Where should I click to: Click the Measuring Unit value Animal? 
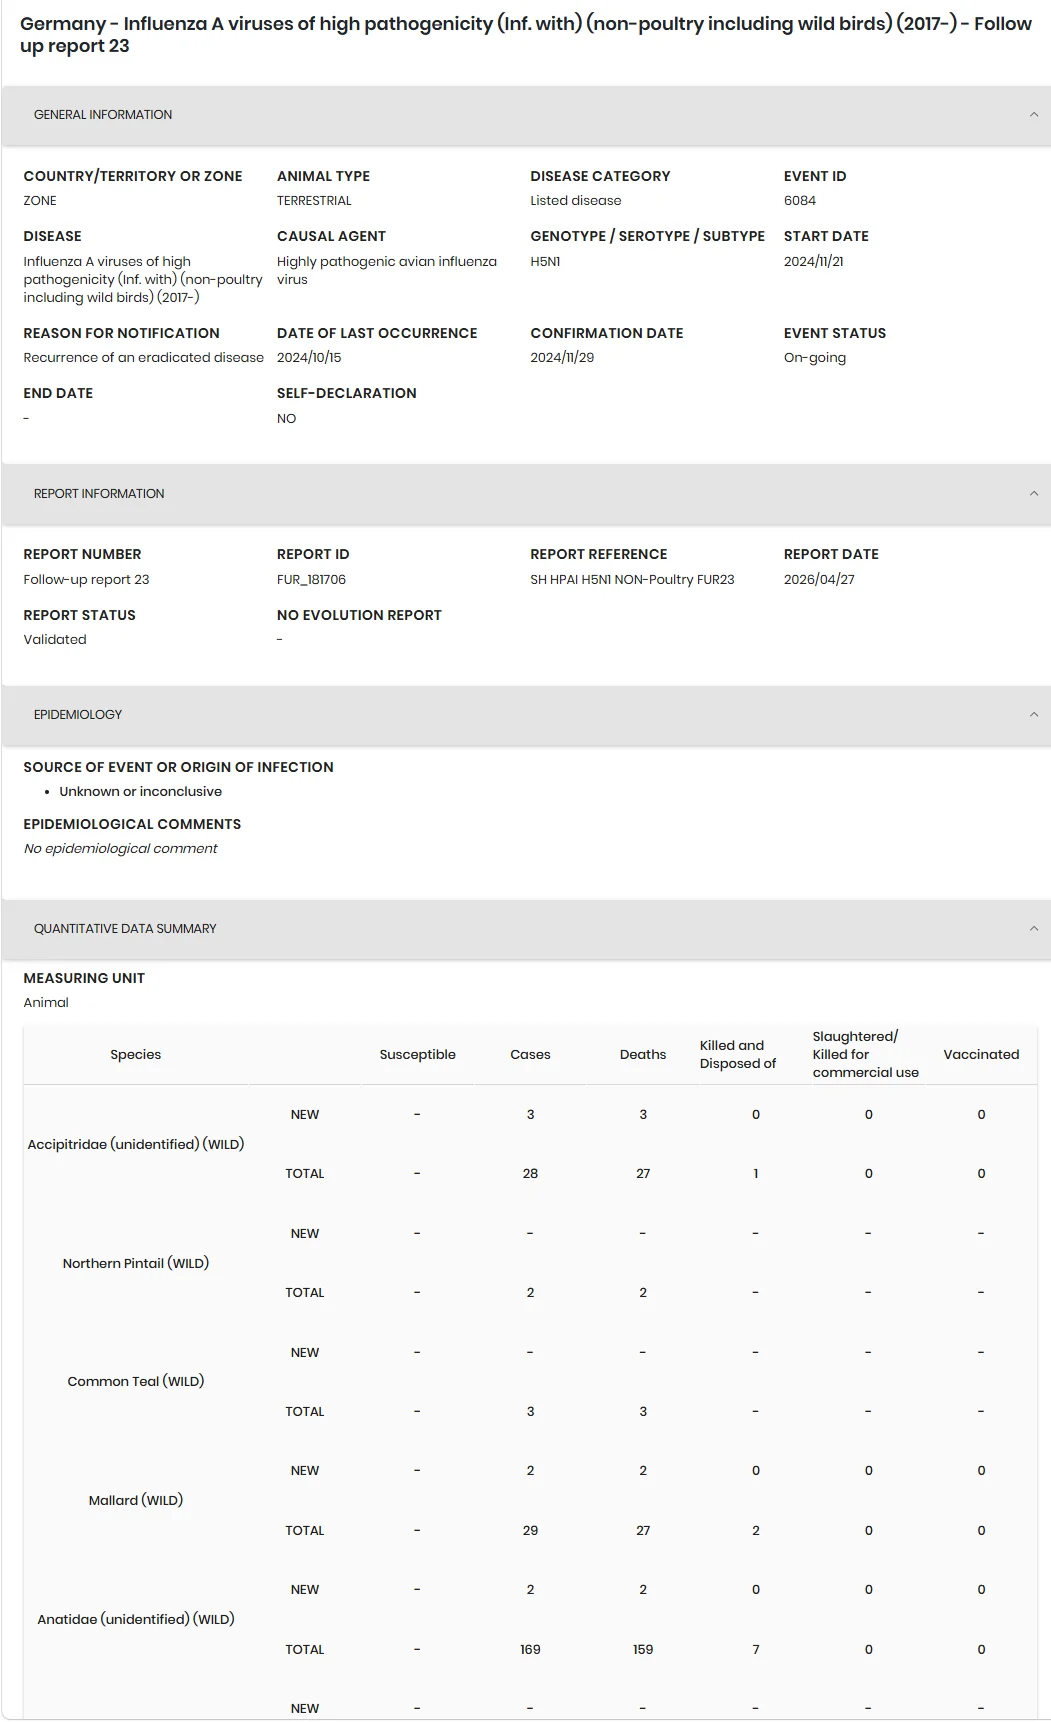tap(46, 1003)
